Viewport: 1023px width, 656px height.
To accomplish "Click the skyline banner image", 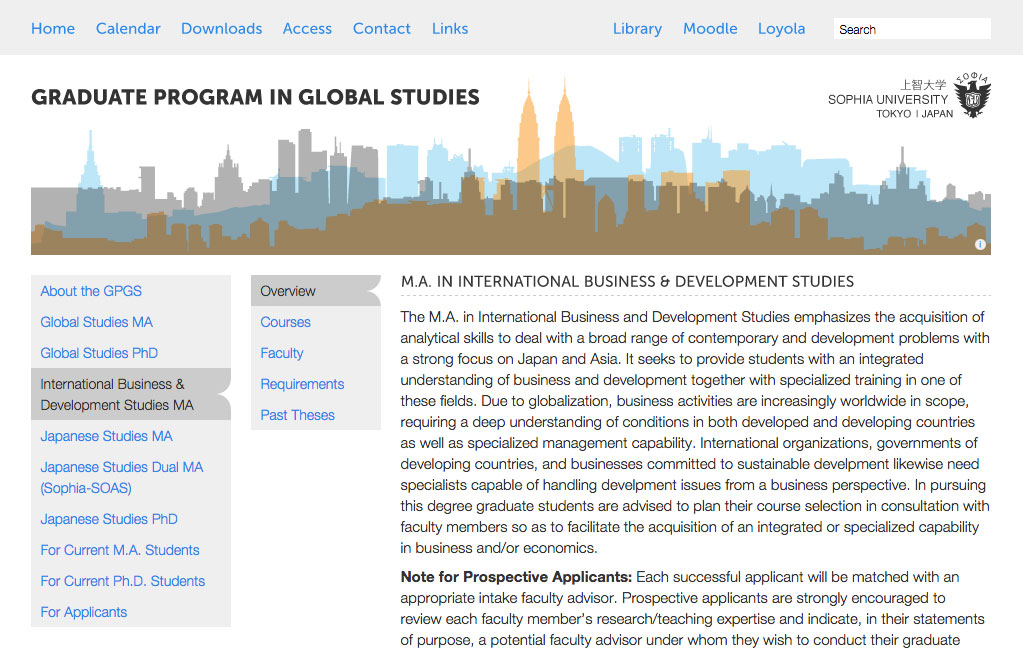I will [x=511, y=166].
